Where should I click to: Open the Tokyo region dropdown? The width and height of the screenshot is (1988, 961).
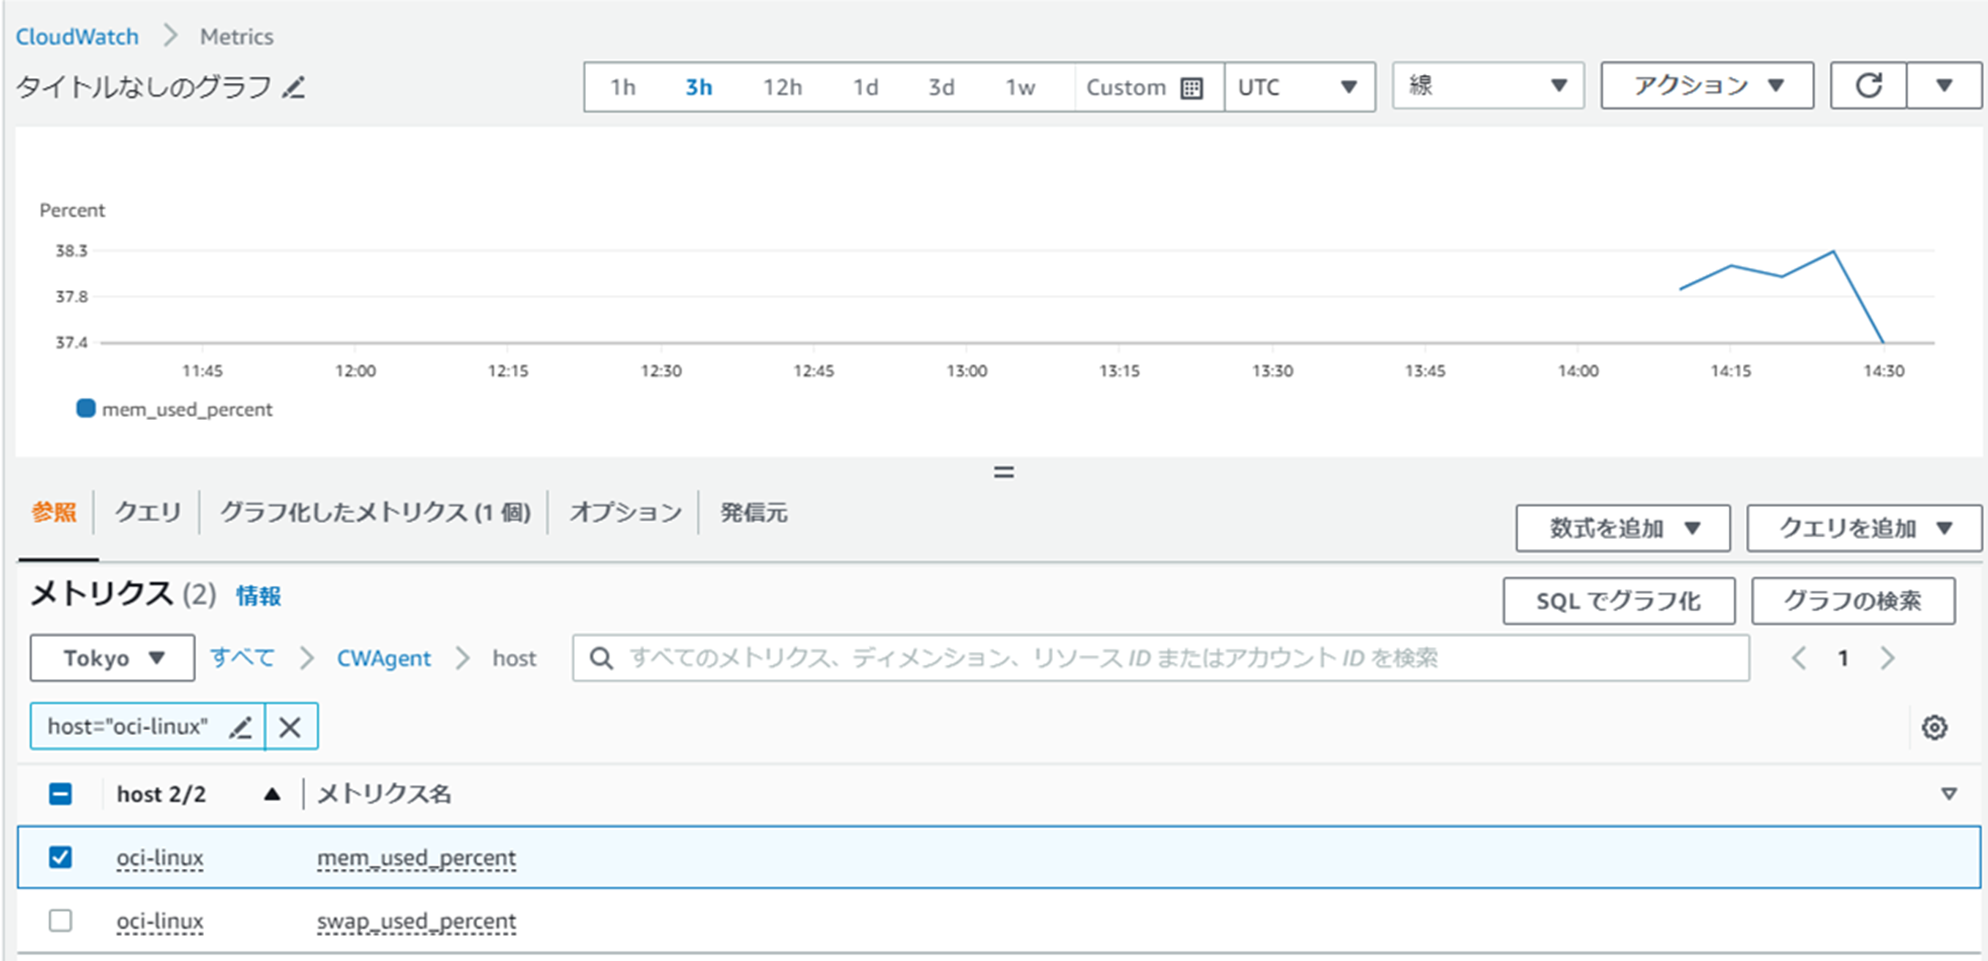112,658
